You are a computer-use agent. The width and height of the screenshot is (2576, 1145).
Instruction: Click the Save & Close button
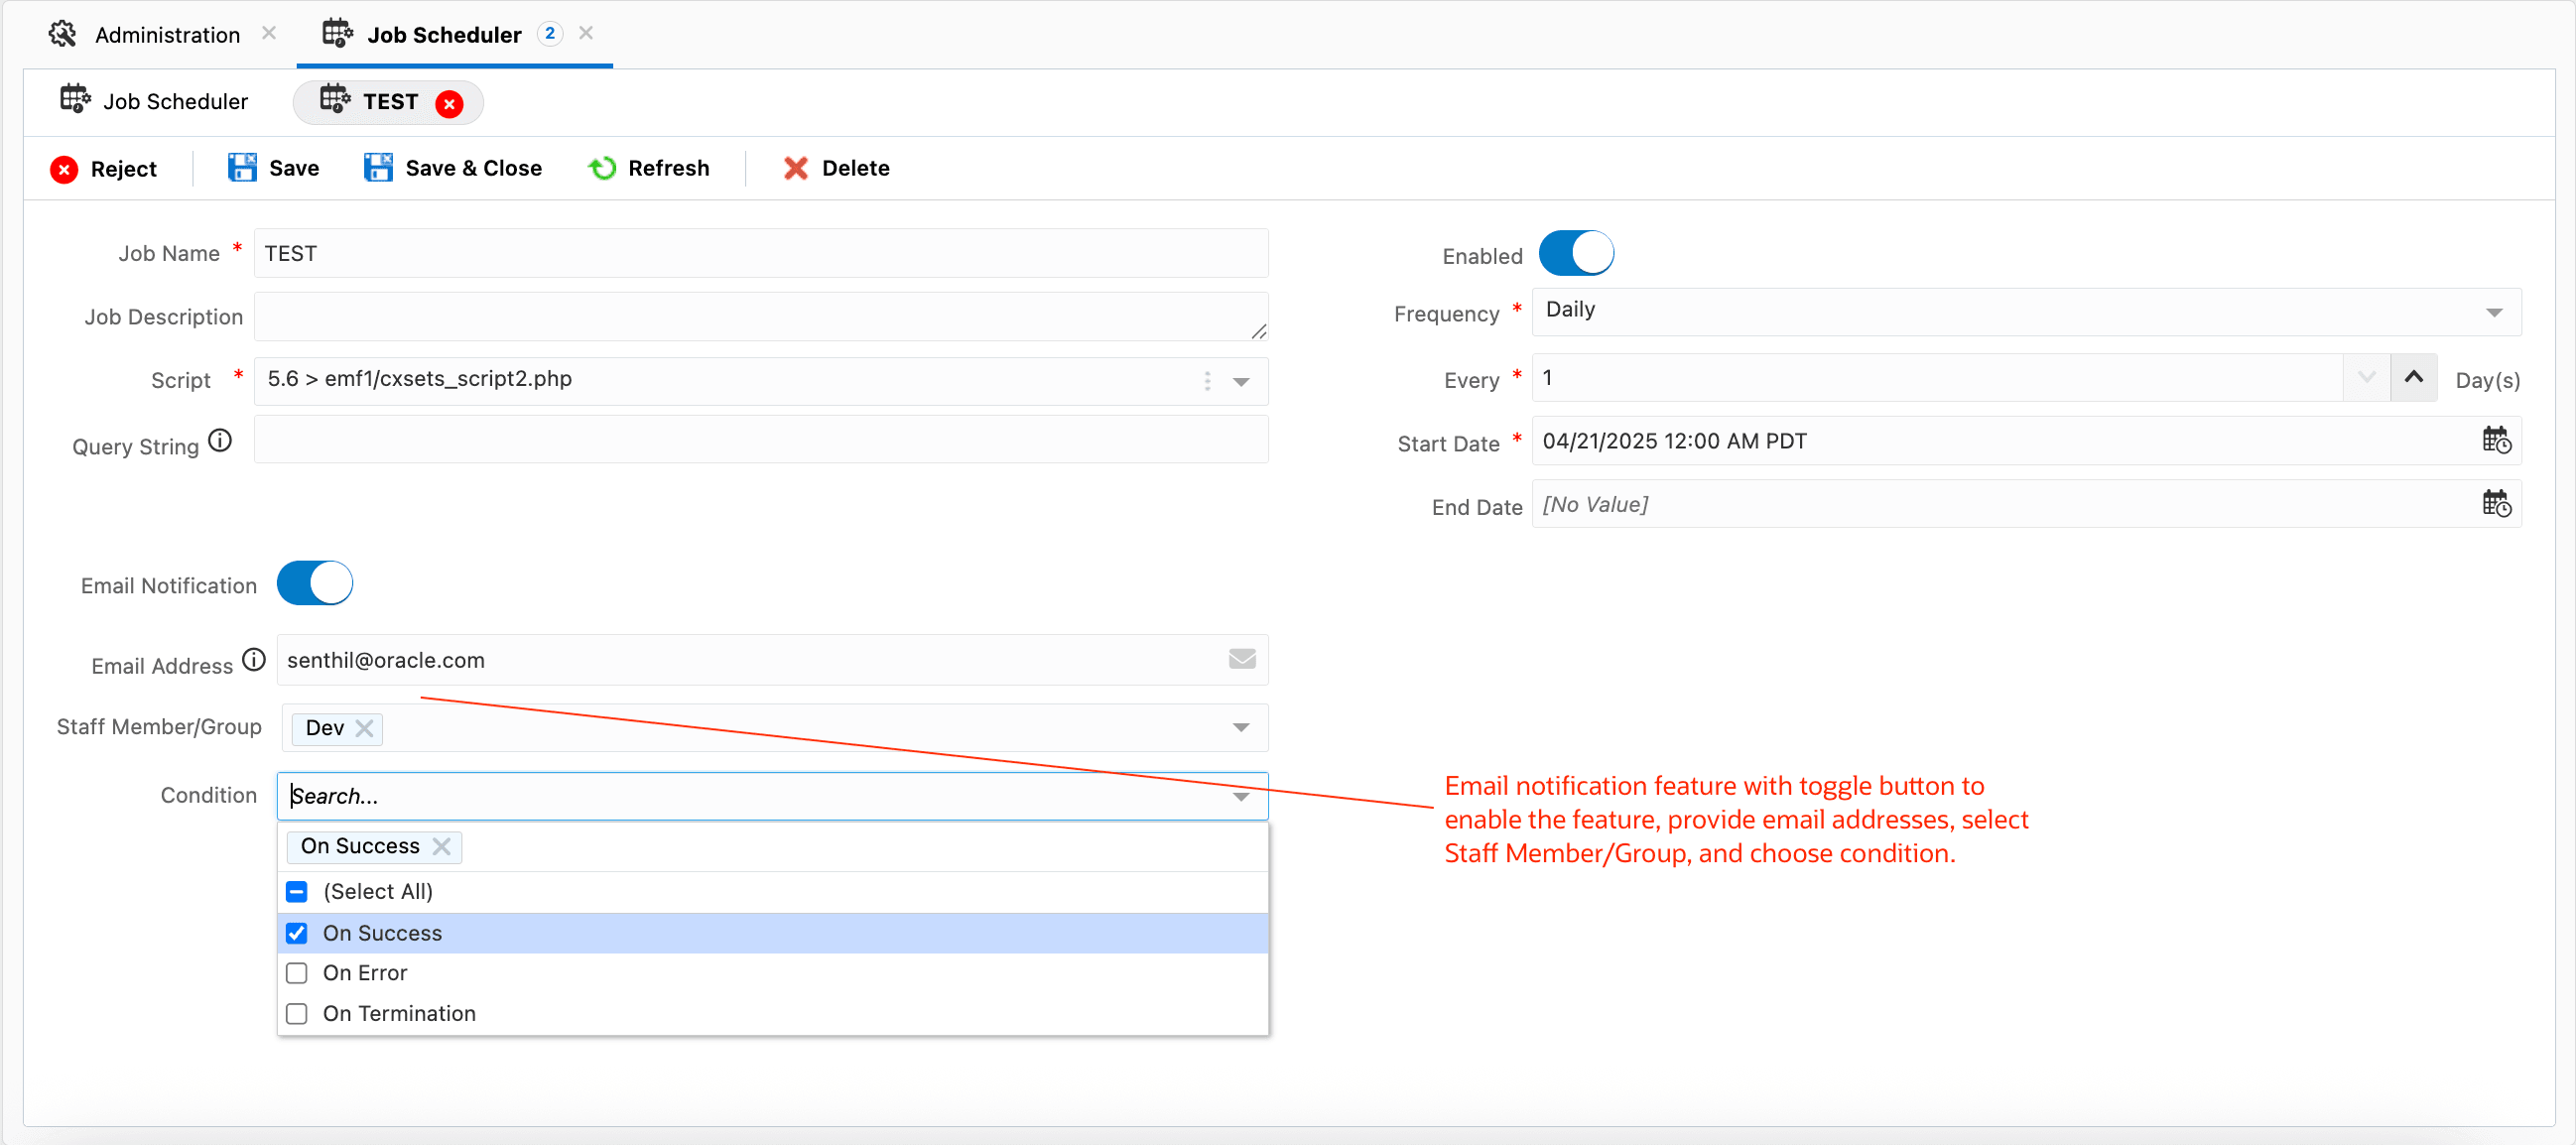(453, 168)
